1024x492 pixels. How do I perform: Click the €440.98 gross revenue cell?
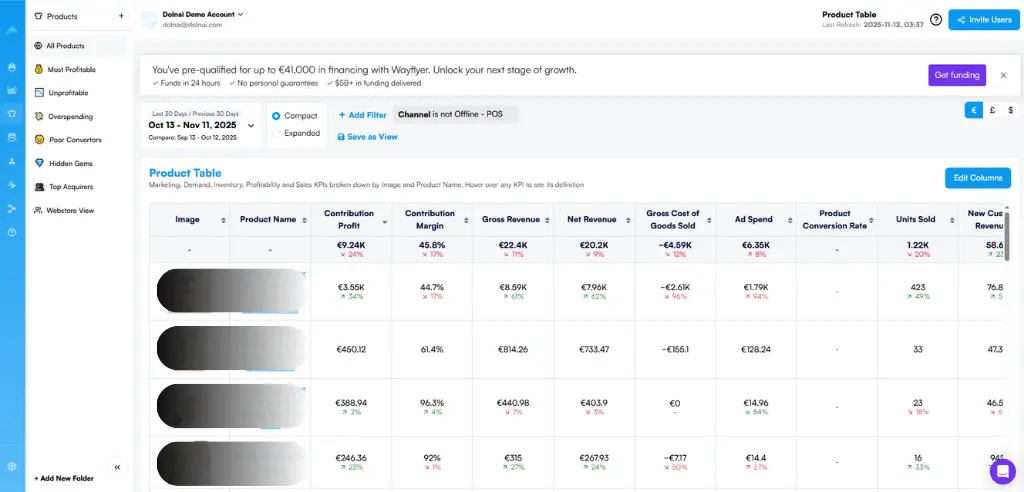point(513,407)
